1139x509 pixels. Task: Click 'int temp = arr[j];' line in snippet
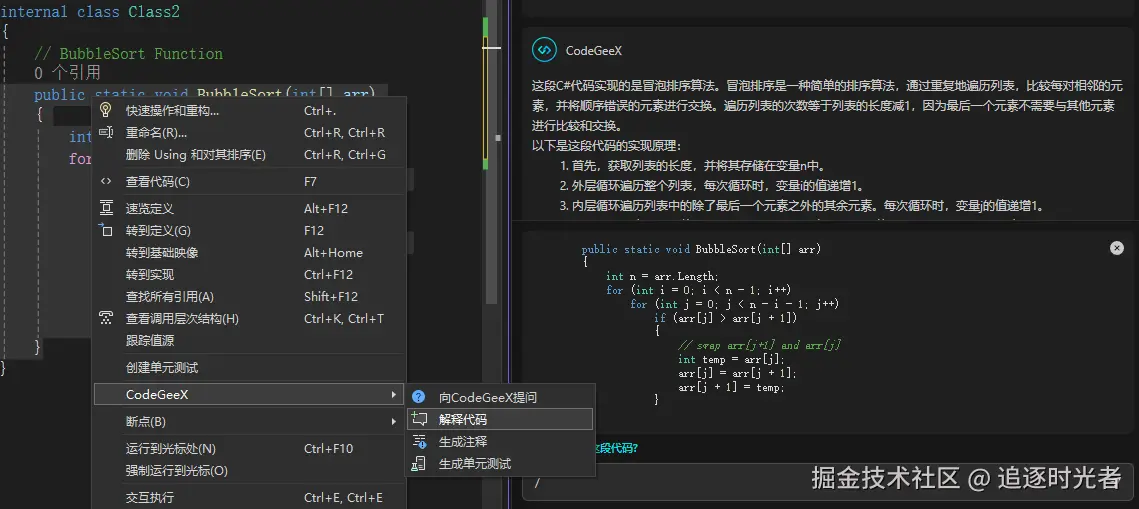coord(731,359)
